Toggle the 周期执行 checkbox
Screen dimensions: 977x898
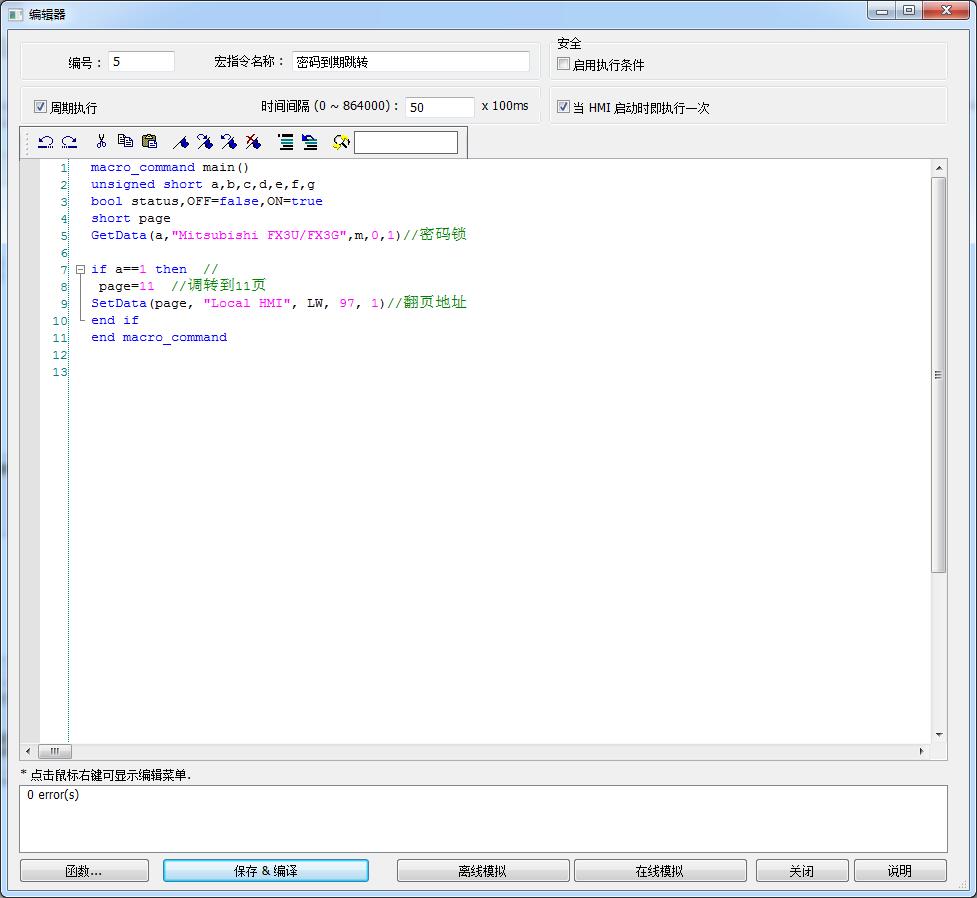pos(41,107)
